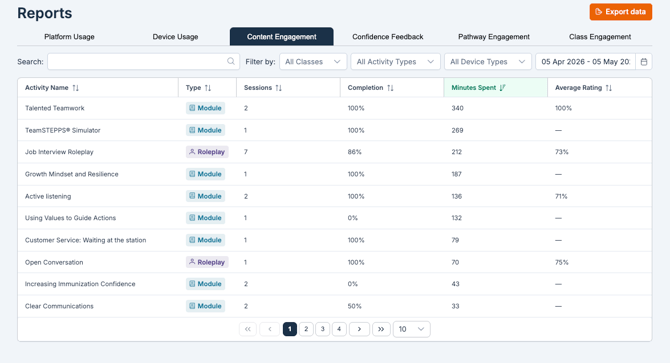Image resolution: width=670 pixels, height=363 pixels.
Task: Click the 50% completion value
Action: pyautogui.click(x=354, y=306)
